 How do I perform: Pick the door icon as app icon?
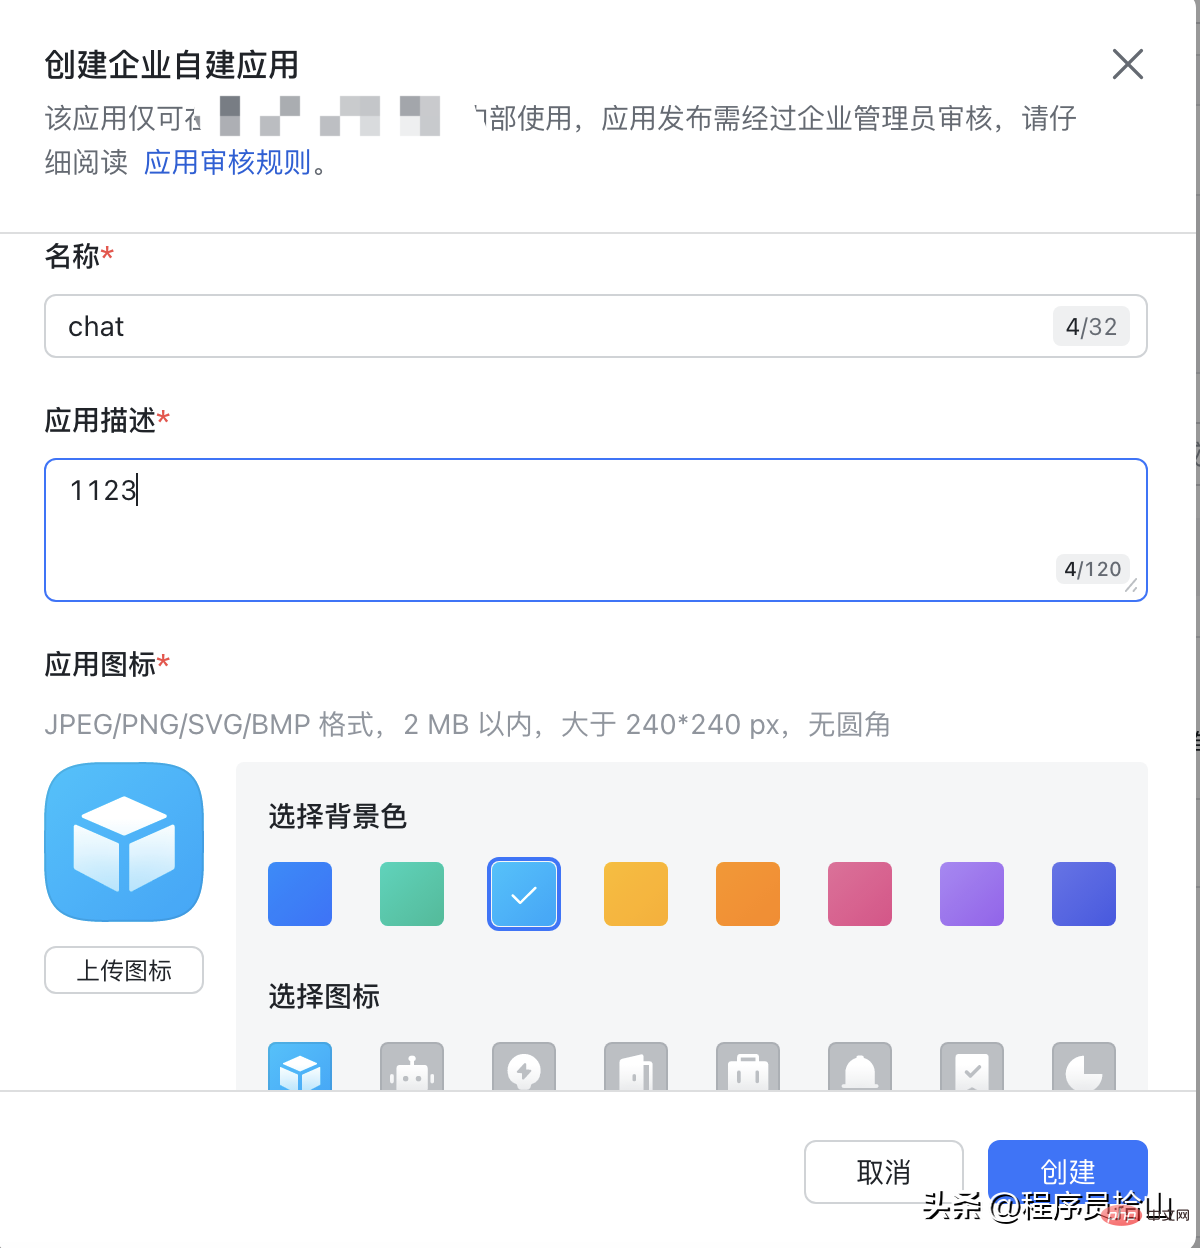click(x=635, y=1070)
